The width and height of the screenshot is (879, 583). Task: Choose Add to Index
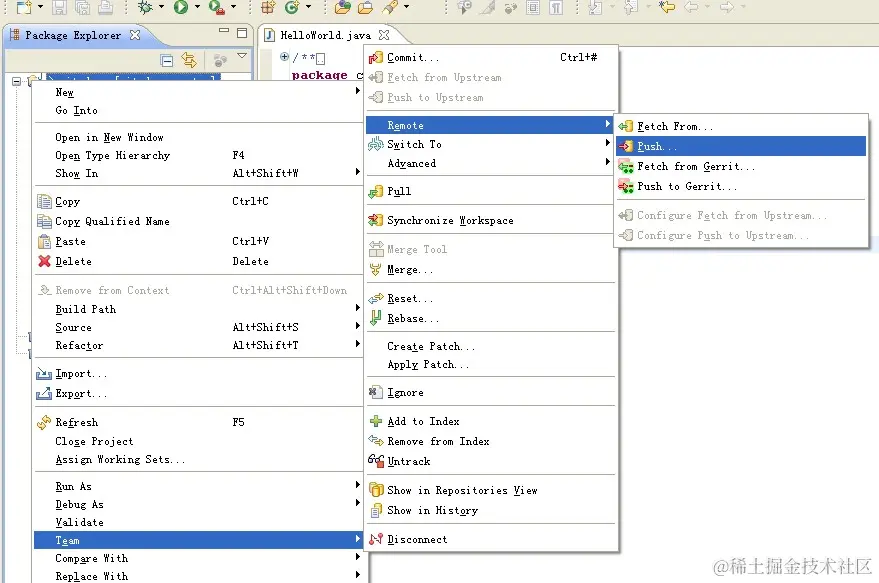[492, 421]
